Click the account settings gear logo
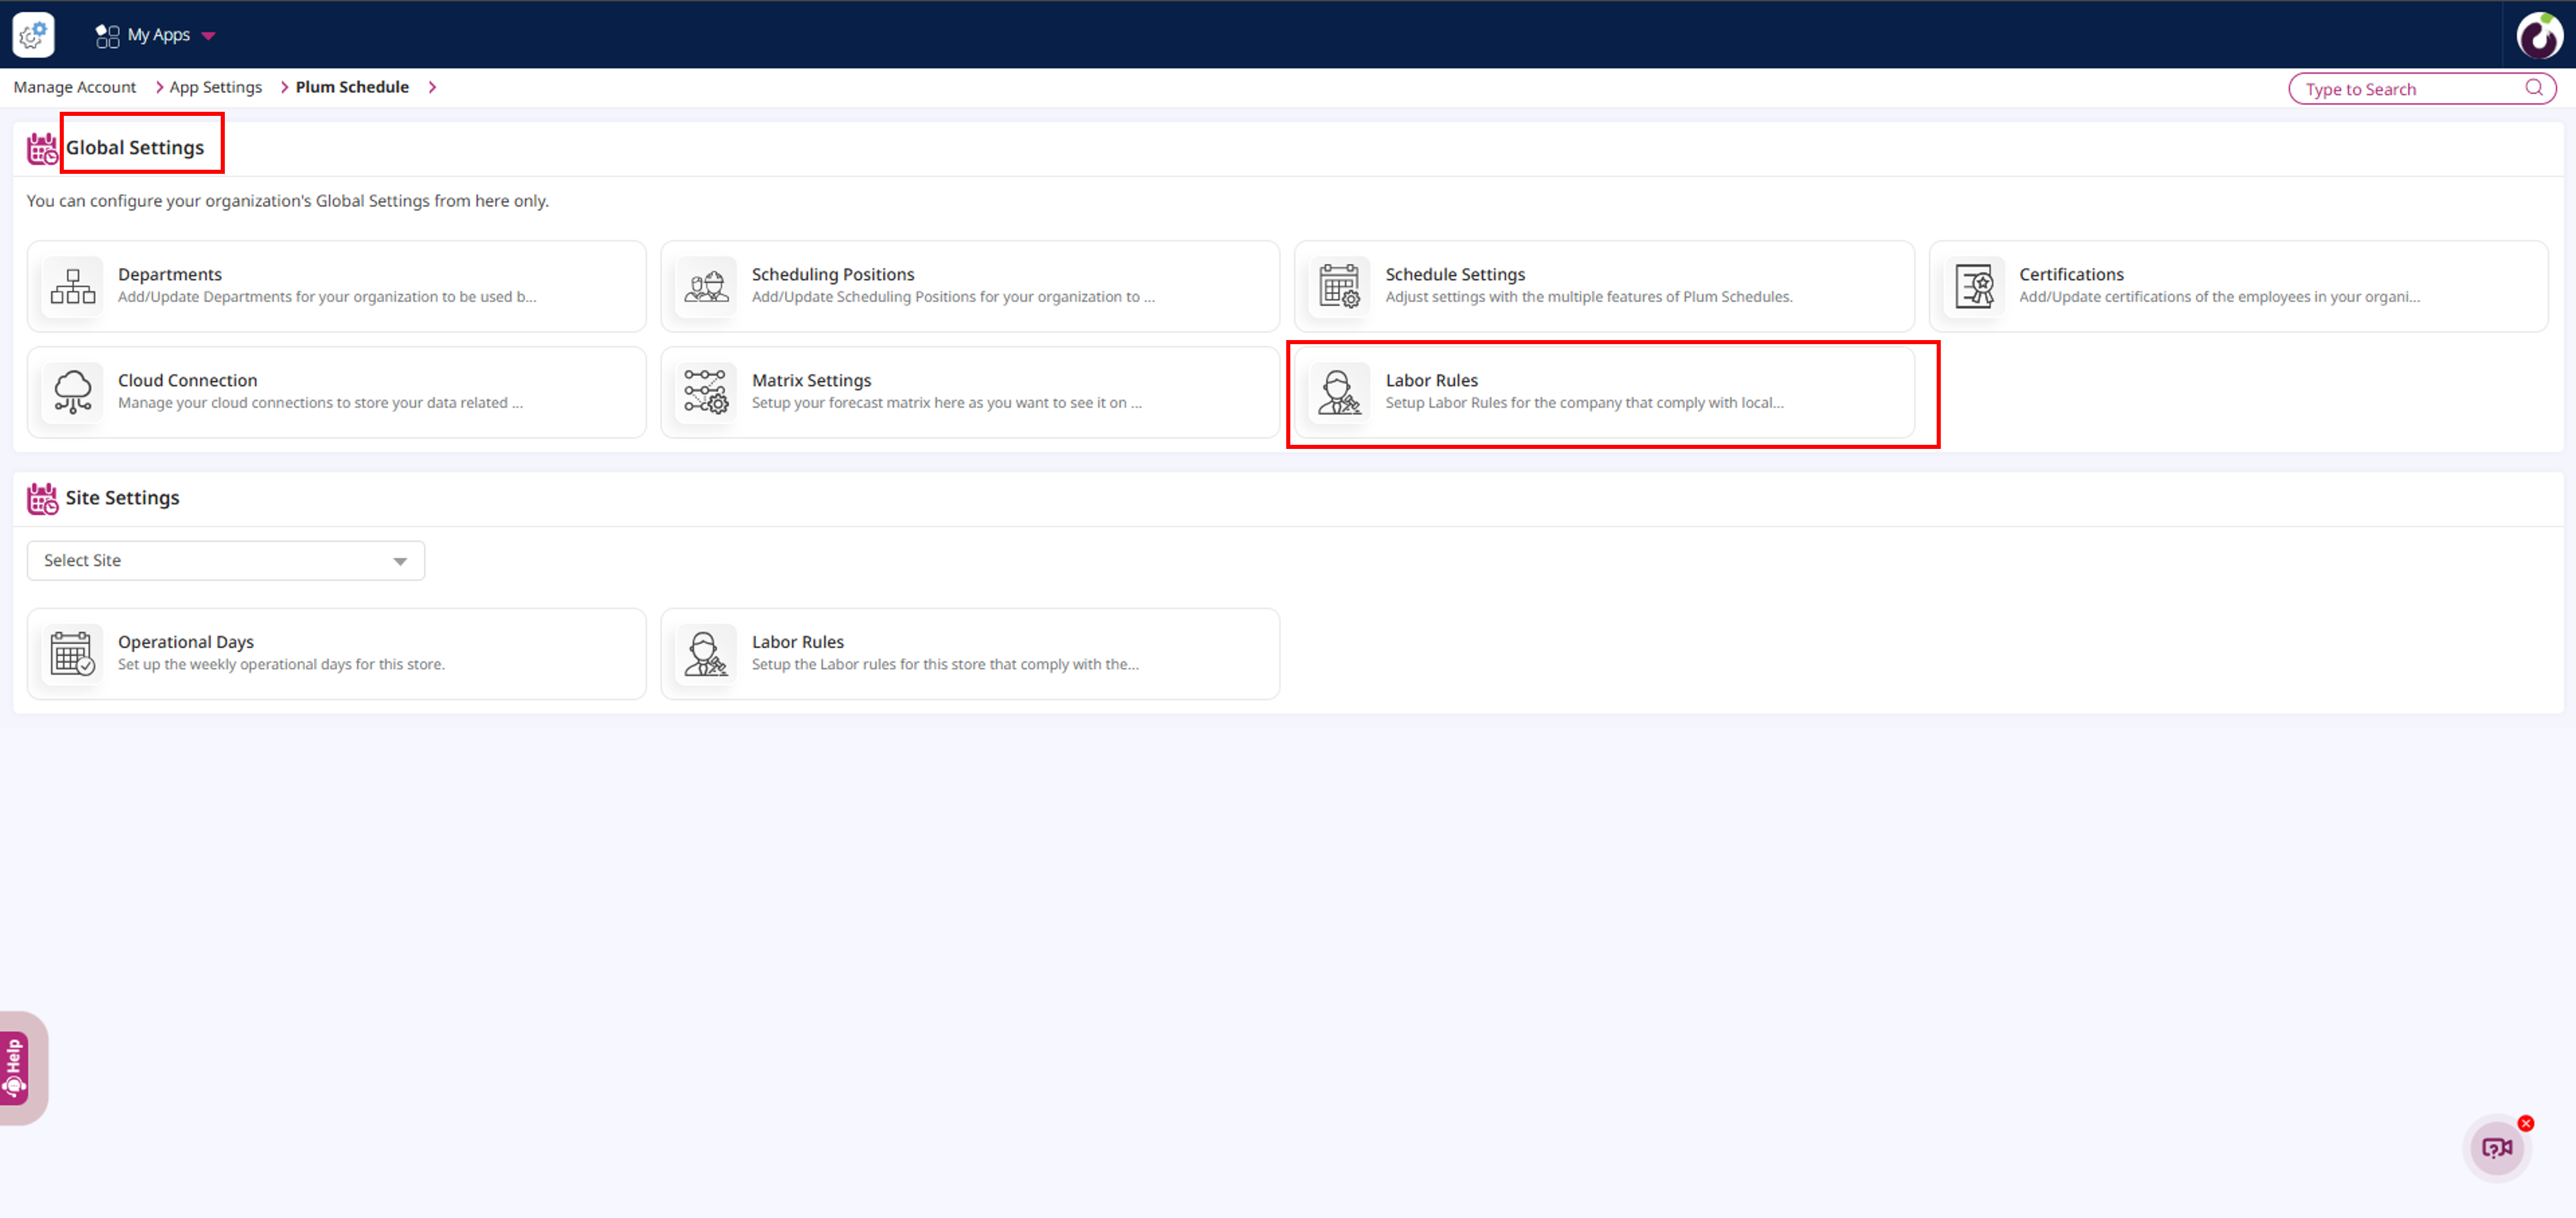The width and height of the screenshot is (2576, 1218). point(33,35)
